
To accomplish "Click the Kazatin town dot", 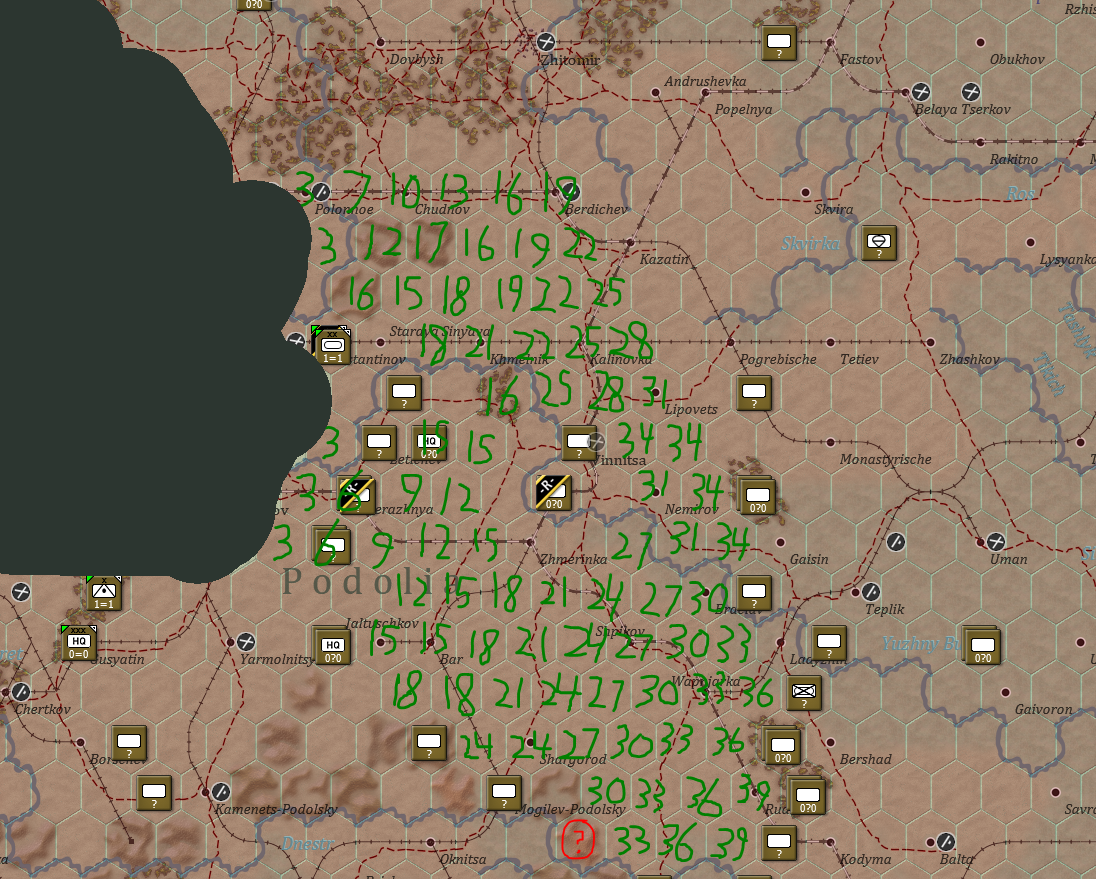I will [630, 242].
